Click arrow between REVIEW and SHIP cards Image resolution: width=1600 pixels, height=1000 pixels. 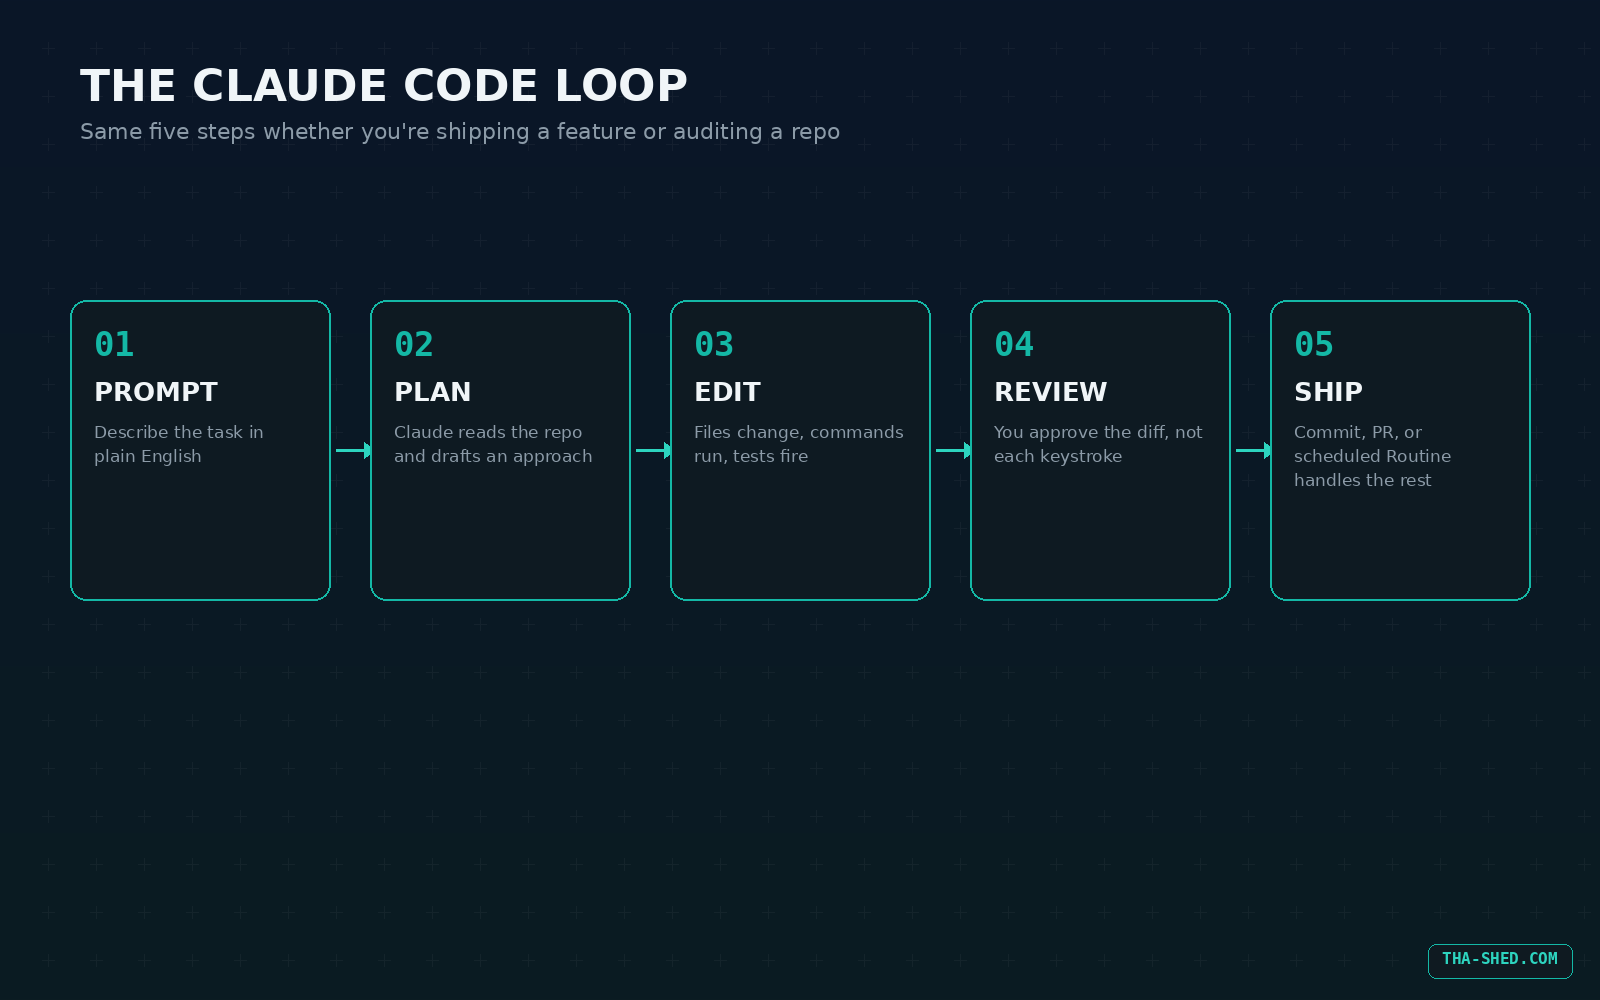[x=1254, y=451]
